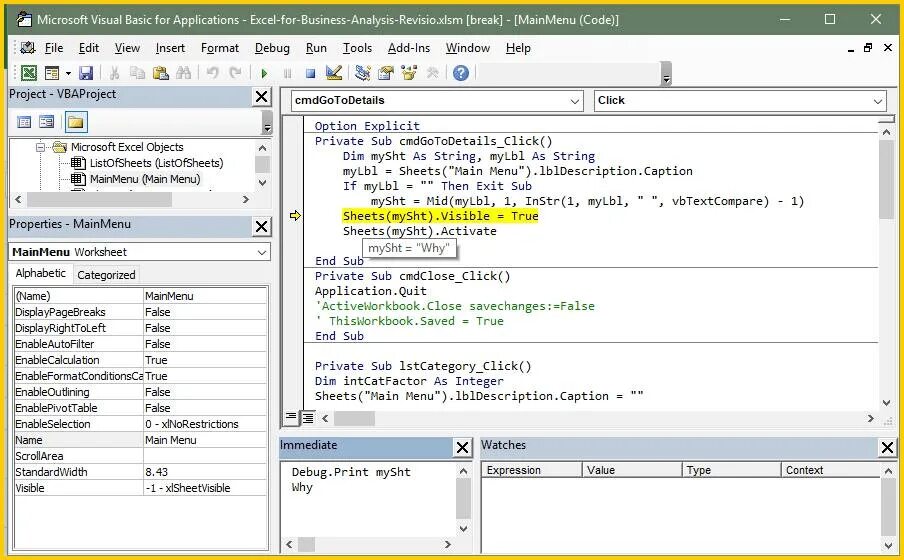Image resolution: width=904 pixels, height=560 pixels.
Task: Toggle Folders button in Project panel
Action: click(x=76, y=122)
